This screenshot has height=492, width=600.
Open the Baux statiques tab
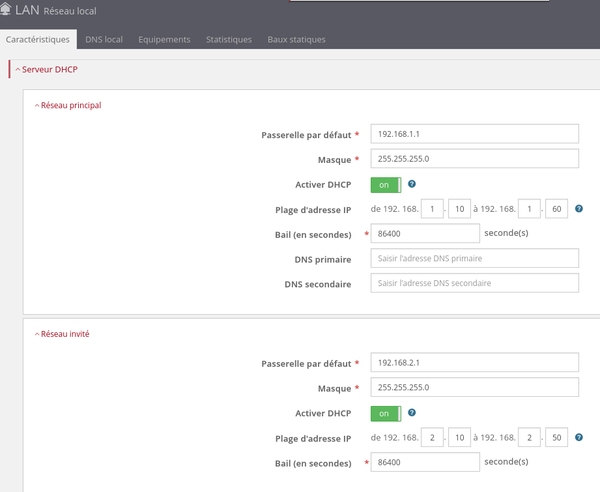pyautogui.click(x=296, y=39)
